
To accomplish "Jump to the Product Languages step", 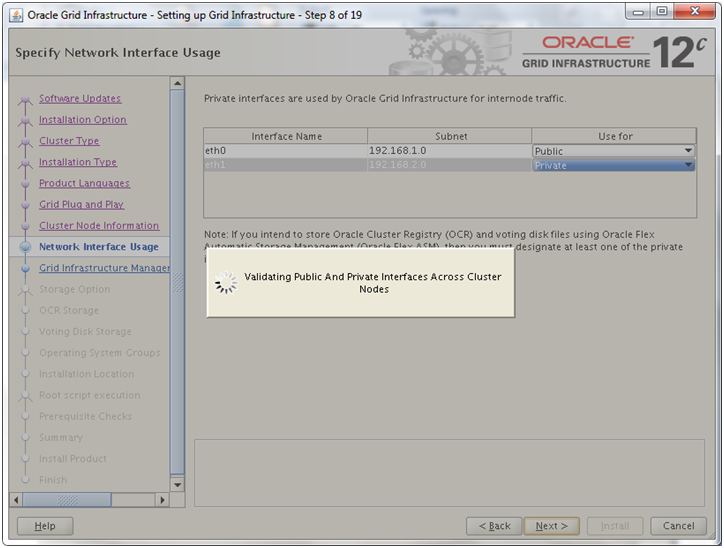I will click(x=84, y=183).
